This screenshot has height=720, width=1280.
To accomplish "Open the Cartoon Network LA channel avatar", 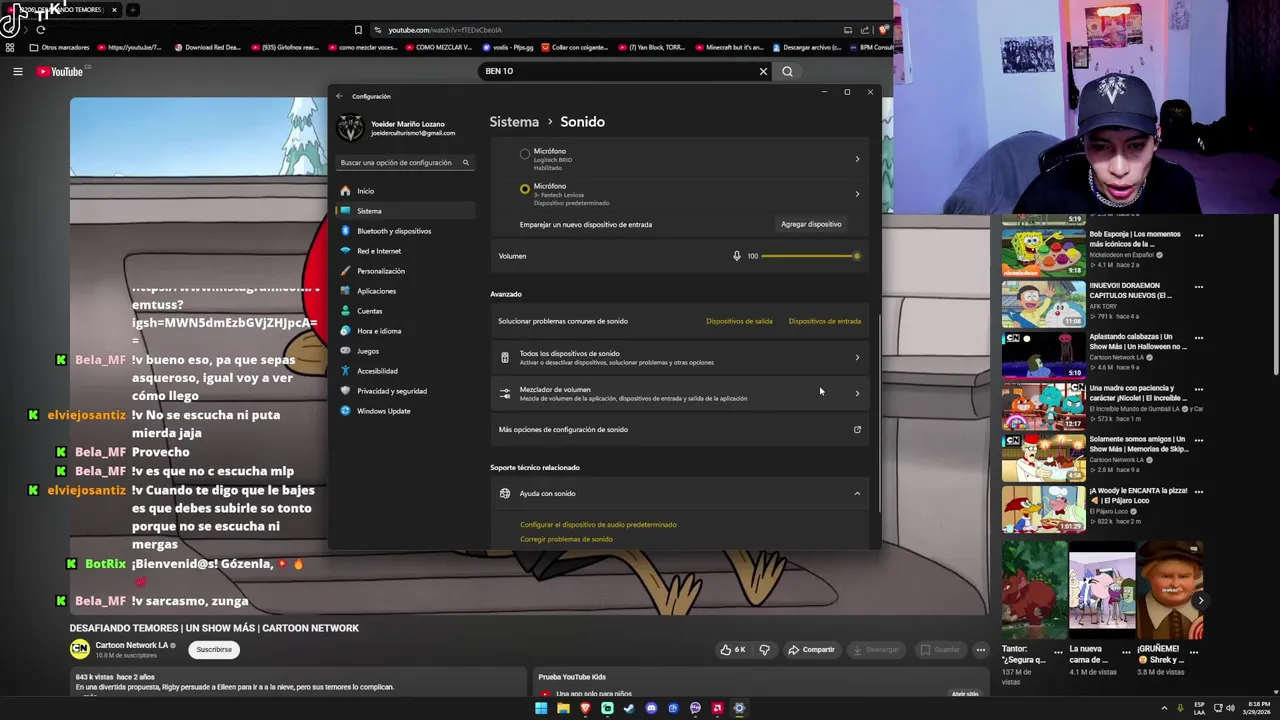I will point(79,649).
